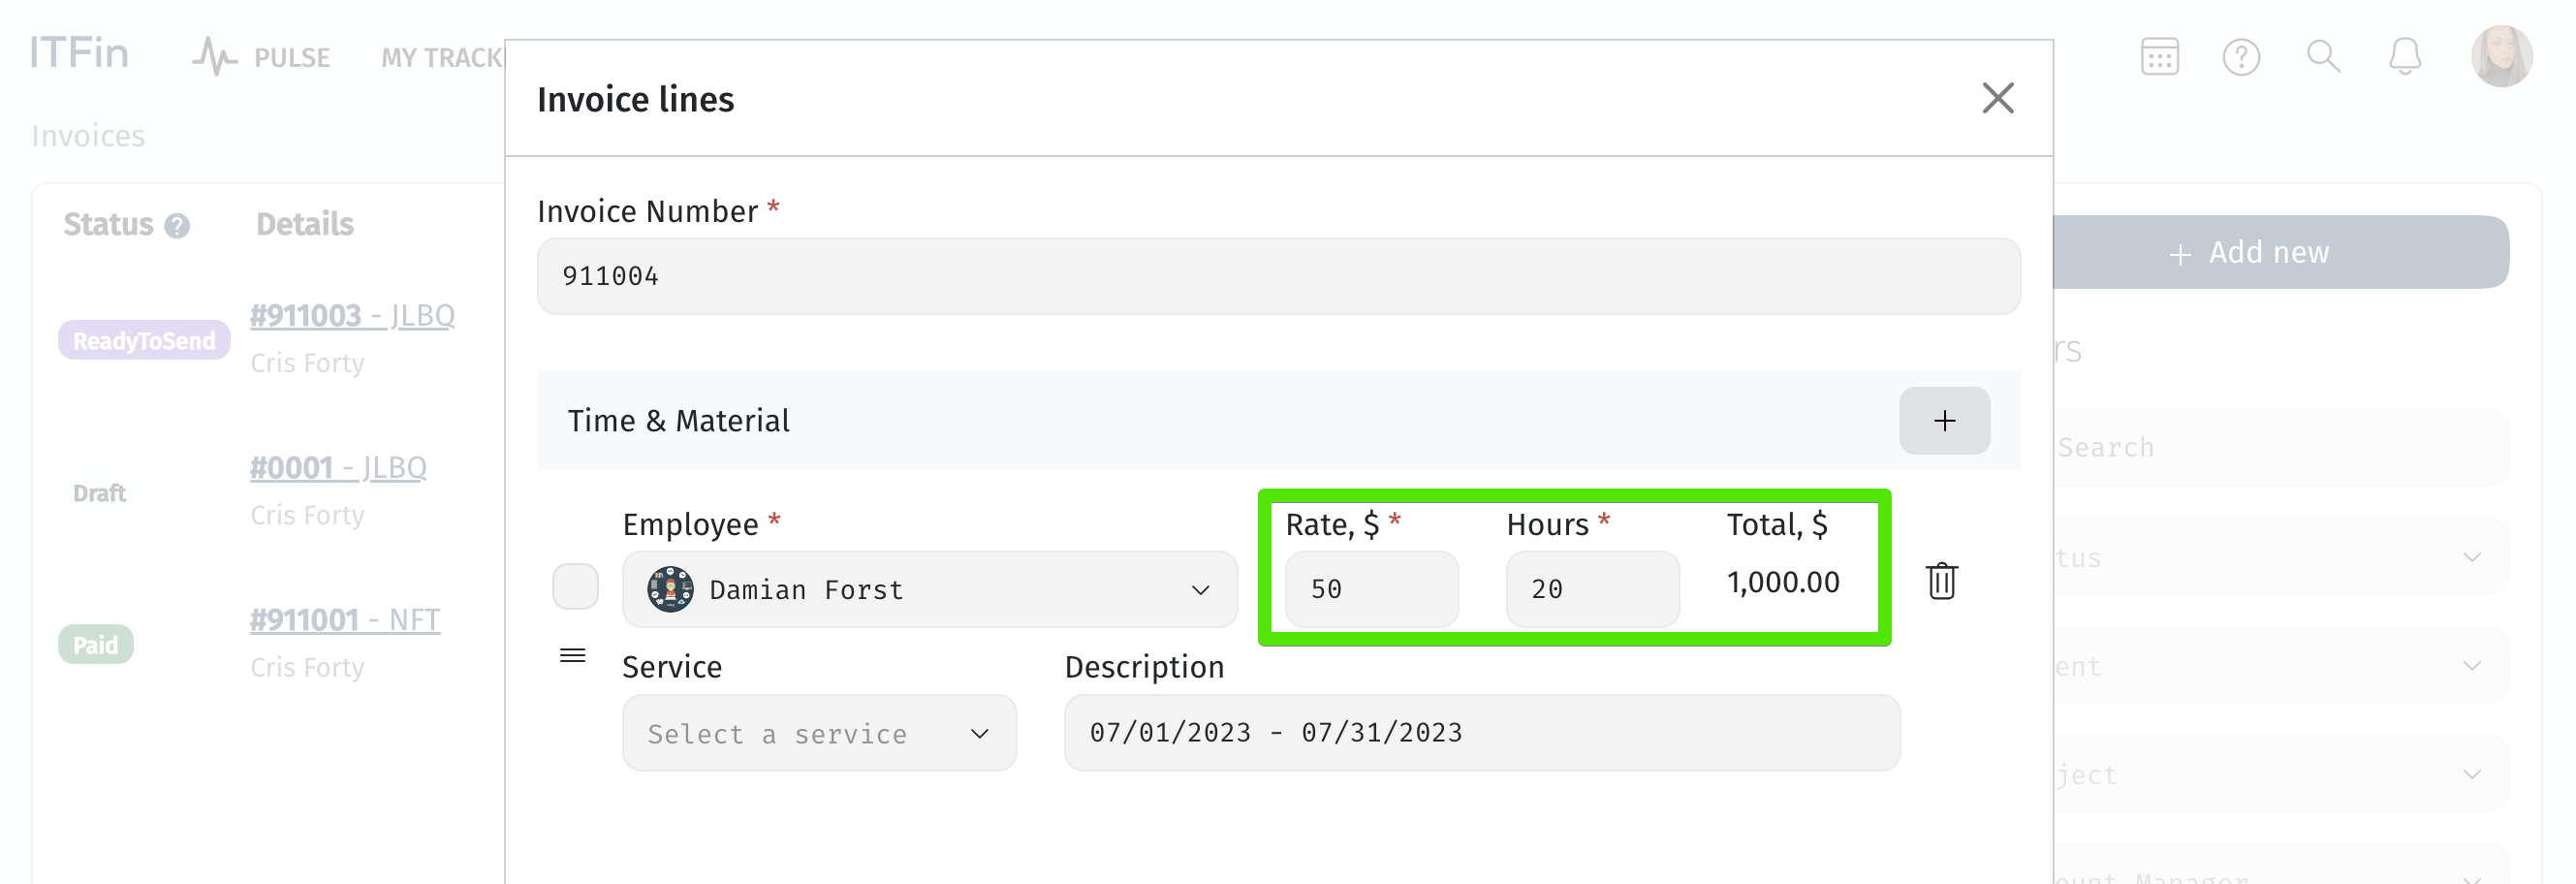
Task: Click the Invoice Number field 911004
Action: click(1278, 276)
